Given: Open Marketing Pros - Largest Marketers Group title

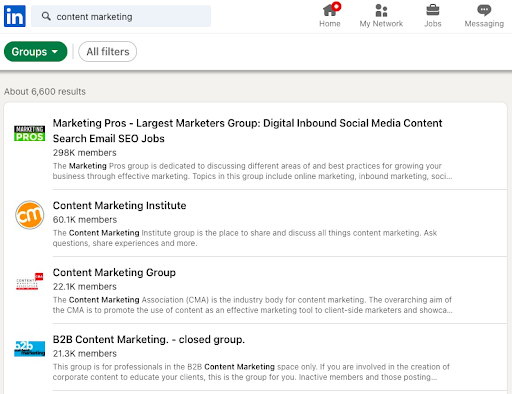Looking at the screenshot, I should click(247, 131).
